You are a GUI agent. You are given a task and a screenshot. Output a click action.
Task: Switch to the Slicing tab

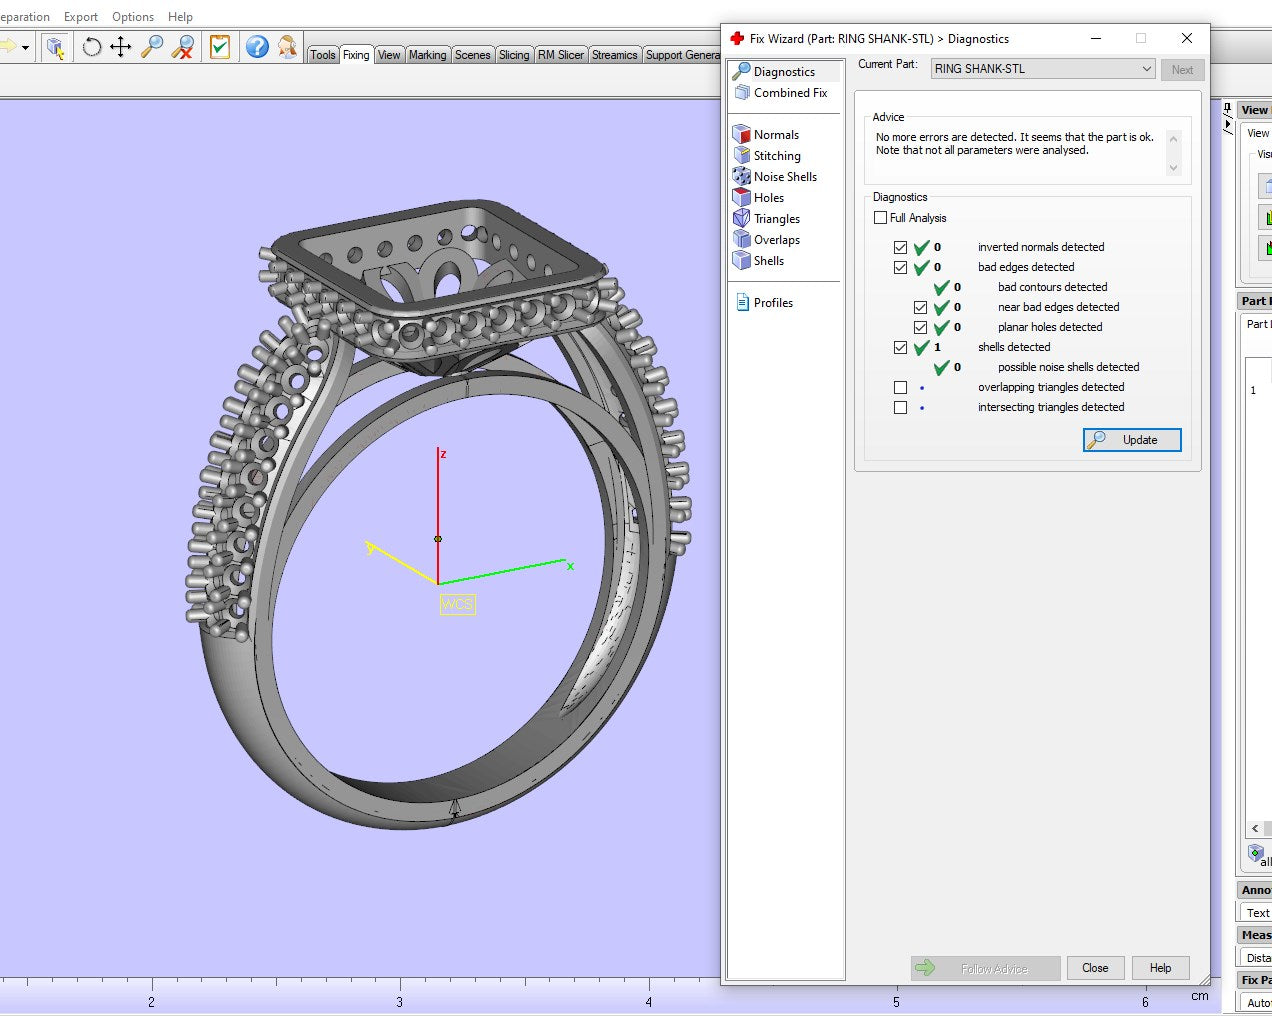coord(514,55)
